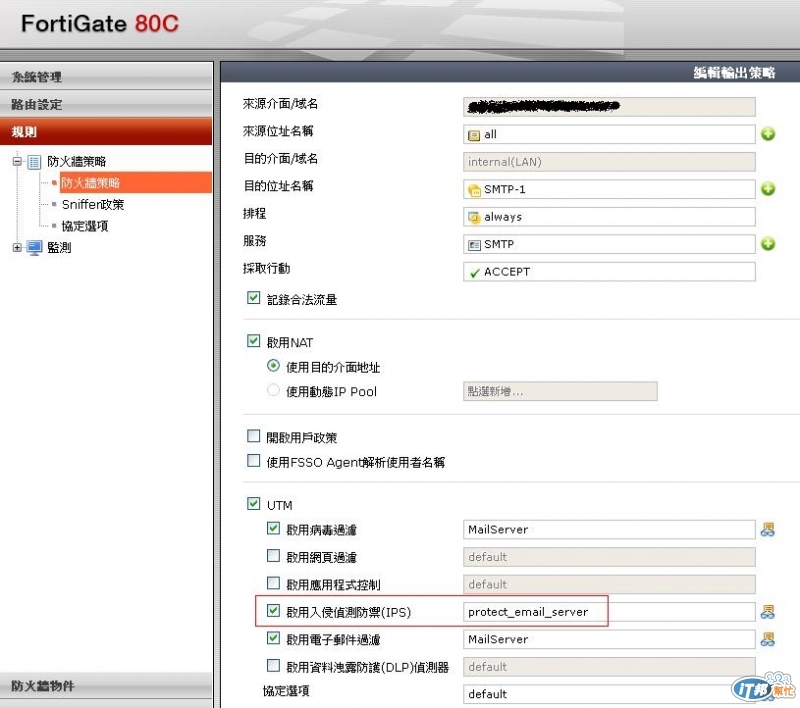Enable 開啟用戶政策 checkbox
The width and height of the screenshot is (800, 708).
click(254, 436)
